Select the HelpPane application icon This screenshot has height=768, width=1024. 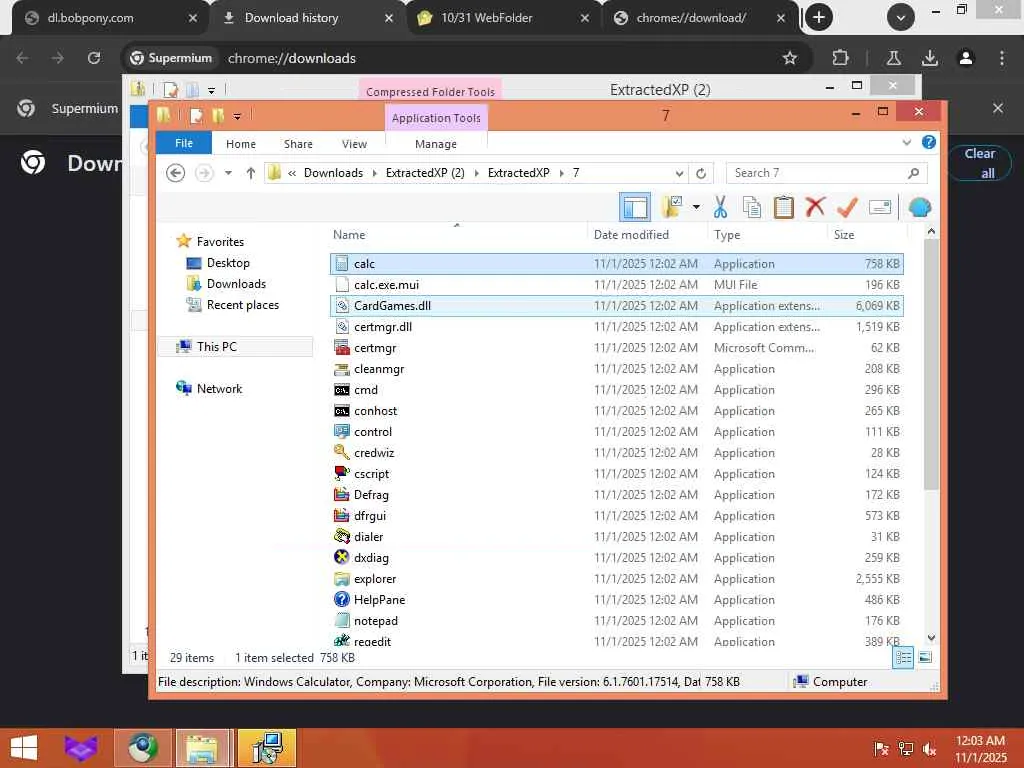tap(342, 599)
